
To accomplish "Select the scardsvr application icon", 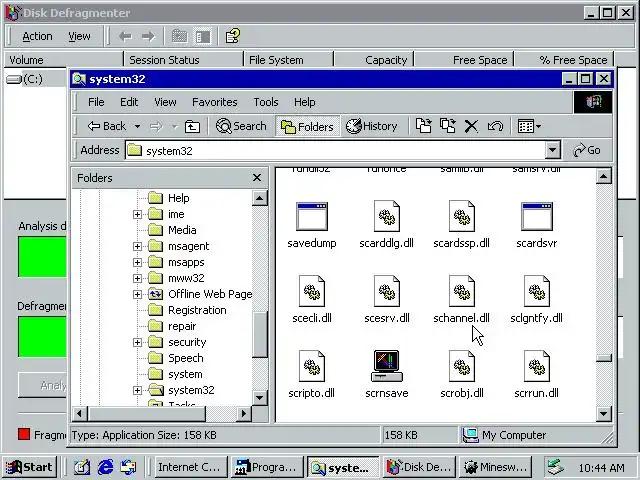I will pos(537,216).
